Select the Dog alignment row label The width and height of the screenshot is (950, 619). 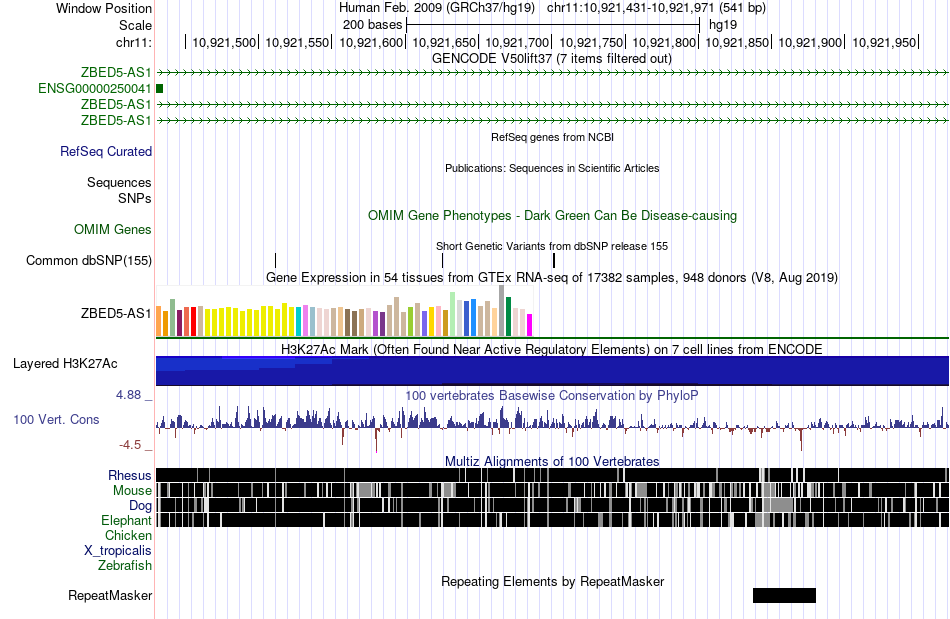pos(140,506)
